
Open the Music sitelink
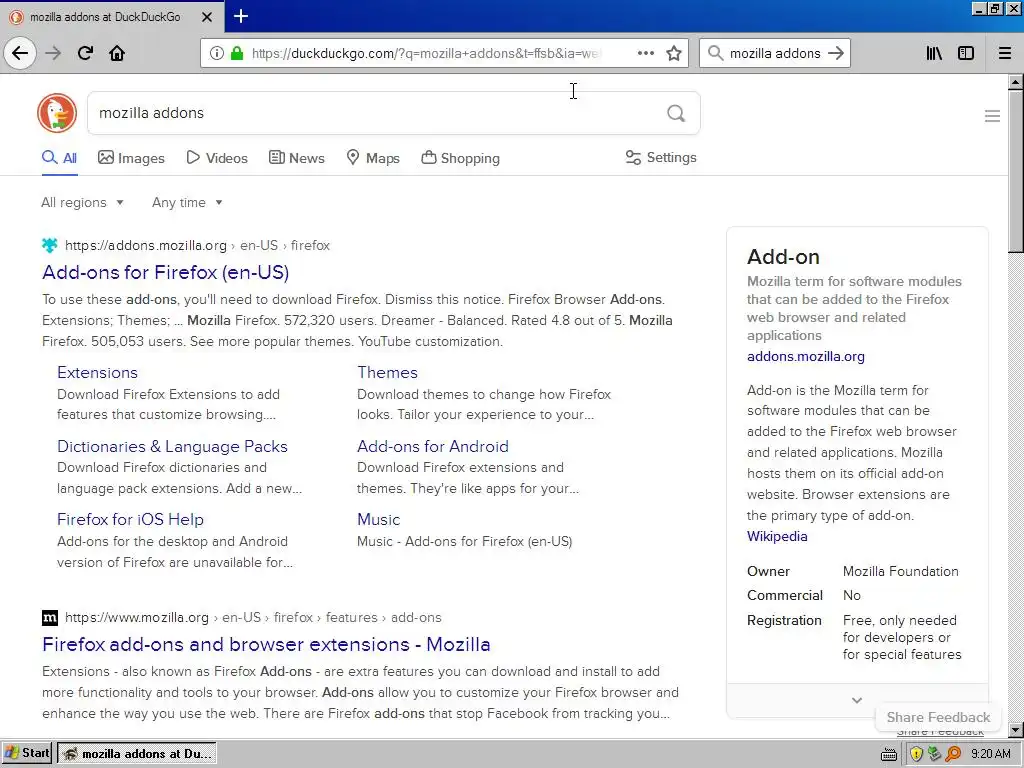(x=379, y=519)
